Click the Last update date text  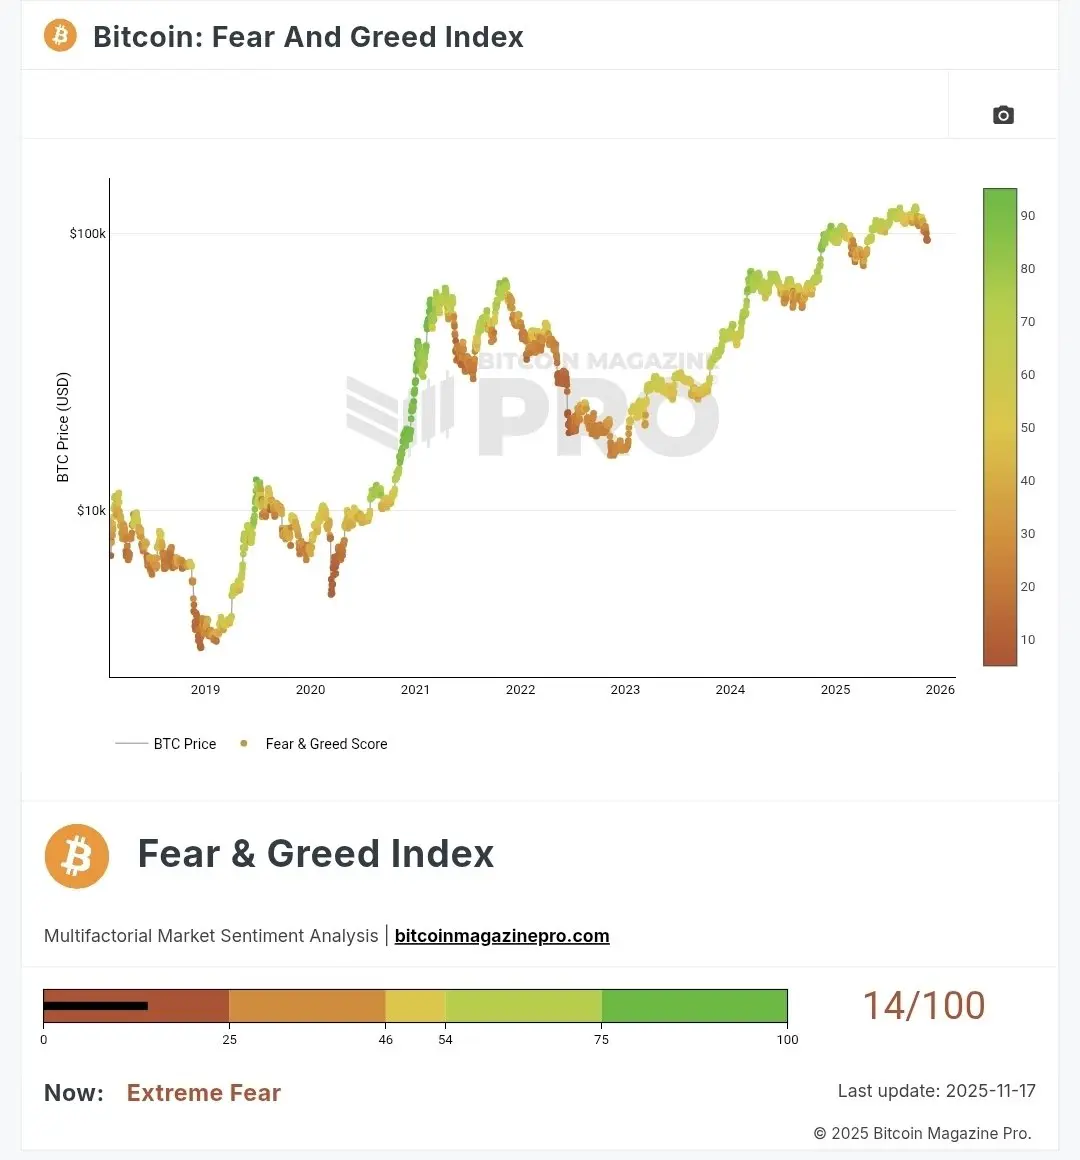[x=936, y=1091]
